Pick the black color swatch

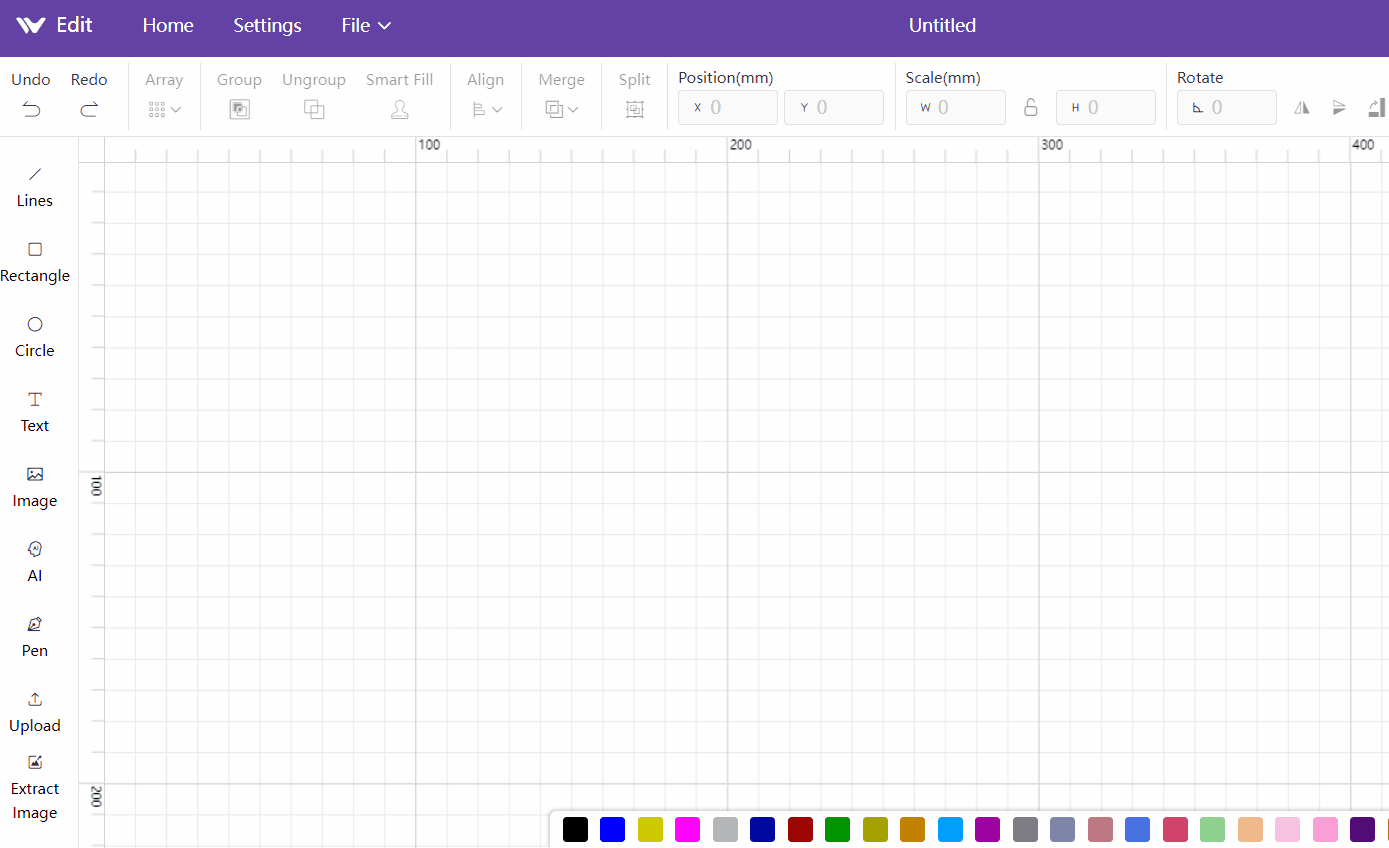[x=575, y=829]
